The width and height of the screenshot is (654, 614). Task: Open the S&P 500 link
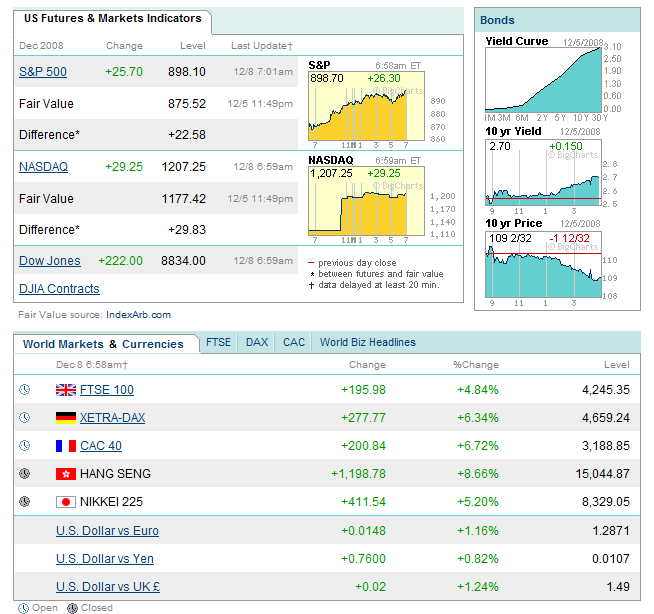43,72
